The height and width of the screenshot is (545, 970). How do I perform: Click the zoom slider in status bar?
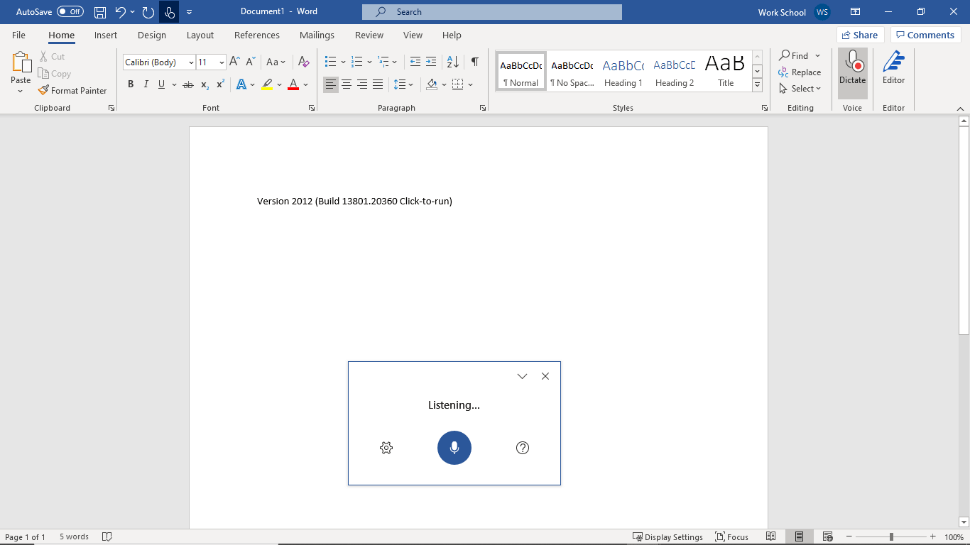891,537
